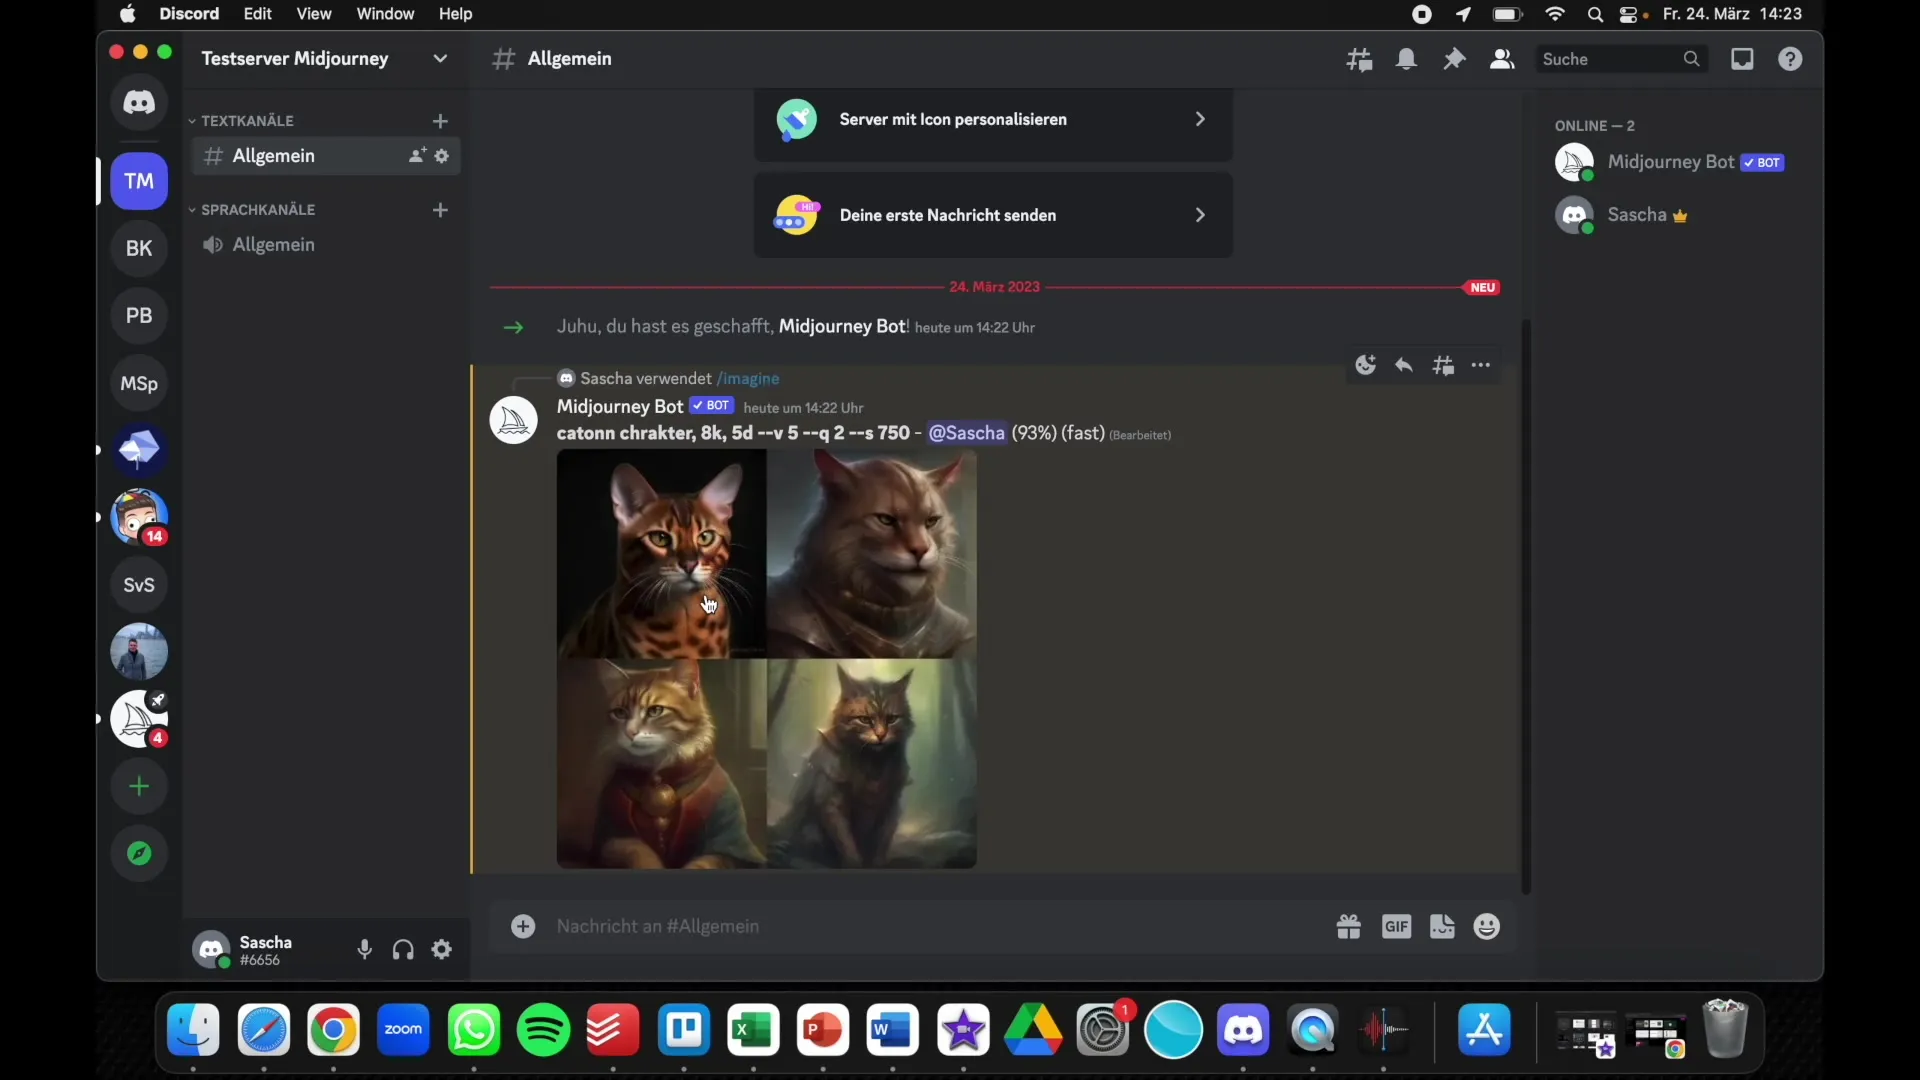Create a new text channel in TEXTKANÄLE
Image resolution: width=1920 pixels, height=1080 pixels.
(x=440, y=121)
